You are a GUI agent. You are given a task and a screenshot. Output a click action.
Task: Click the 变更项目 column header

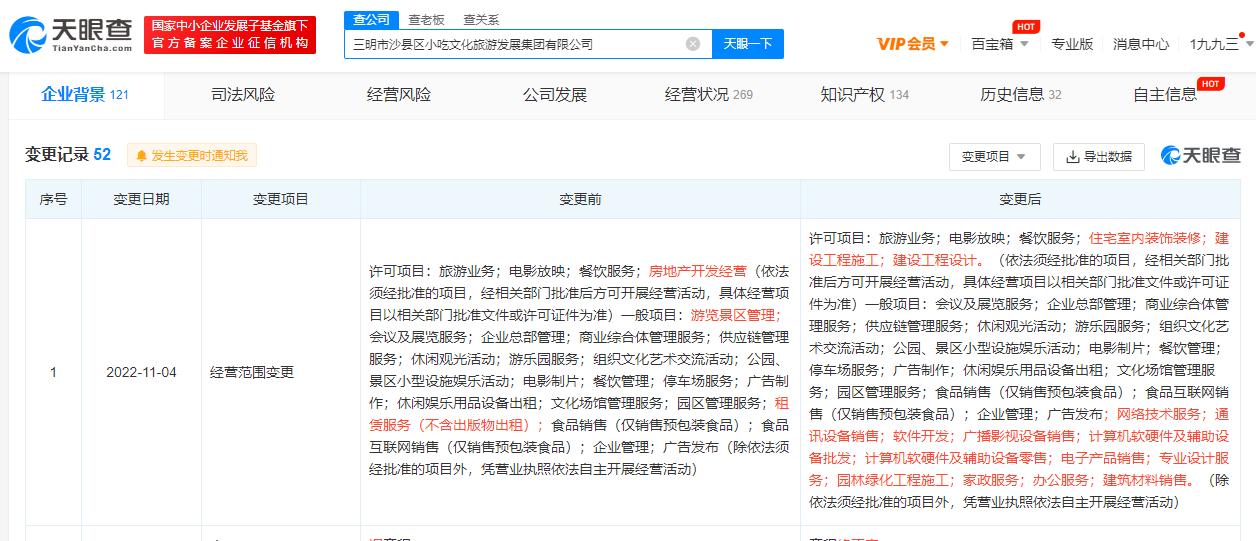(x=281, y=199)
